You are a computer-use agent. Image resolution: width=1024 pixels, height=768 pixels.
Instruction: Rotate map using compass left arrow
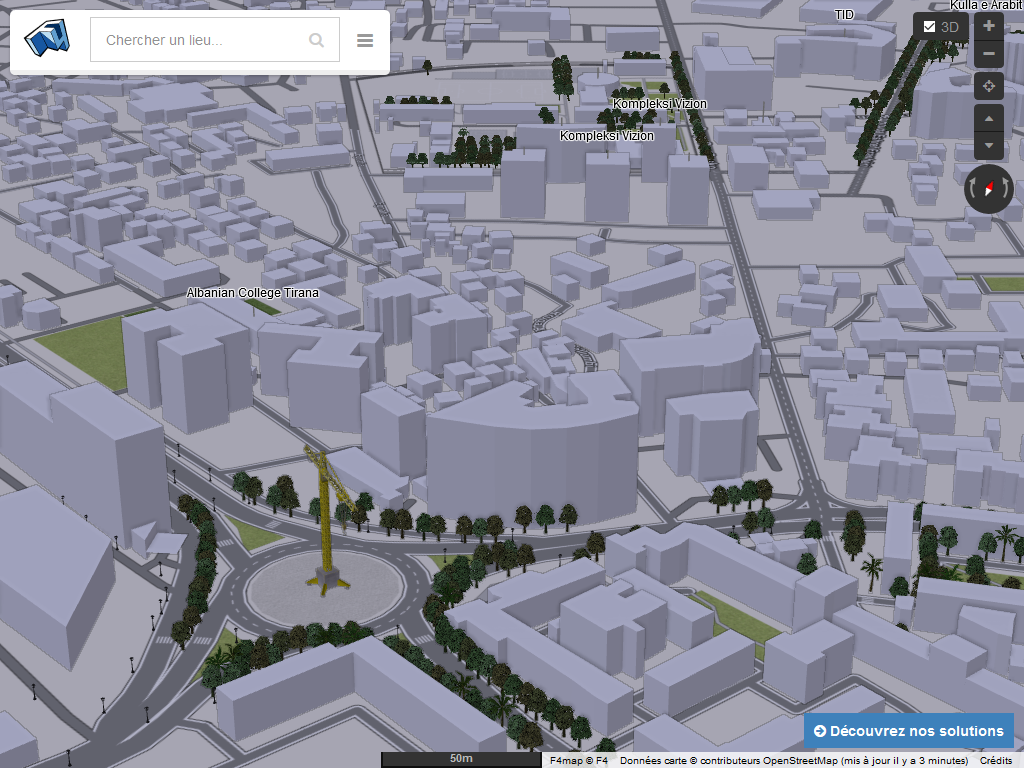pyautogui.click(x=972, y=189)
